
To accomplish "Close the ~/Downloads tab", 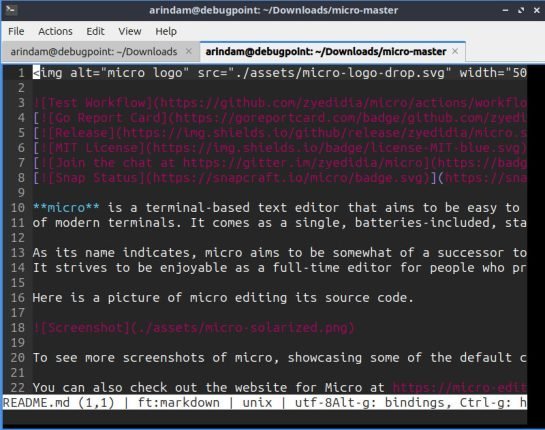I will click(188, 51).
